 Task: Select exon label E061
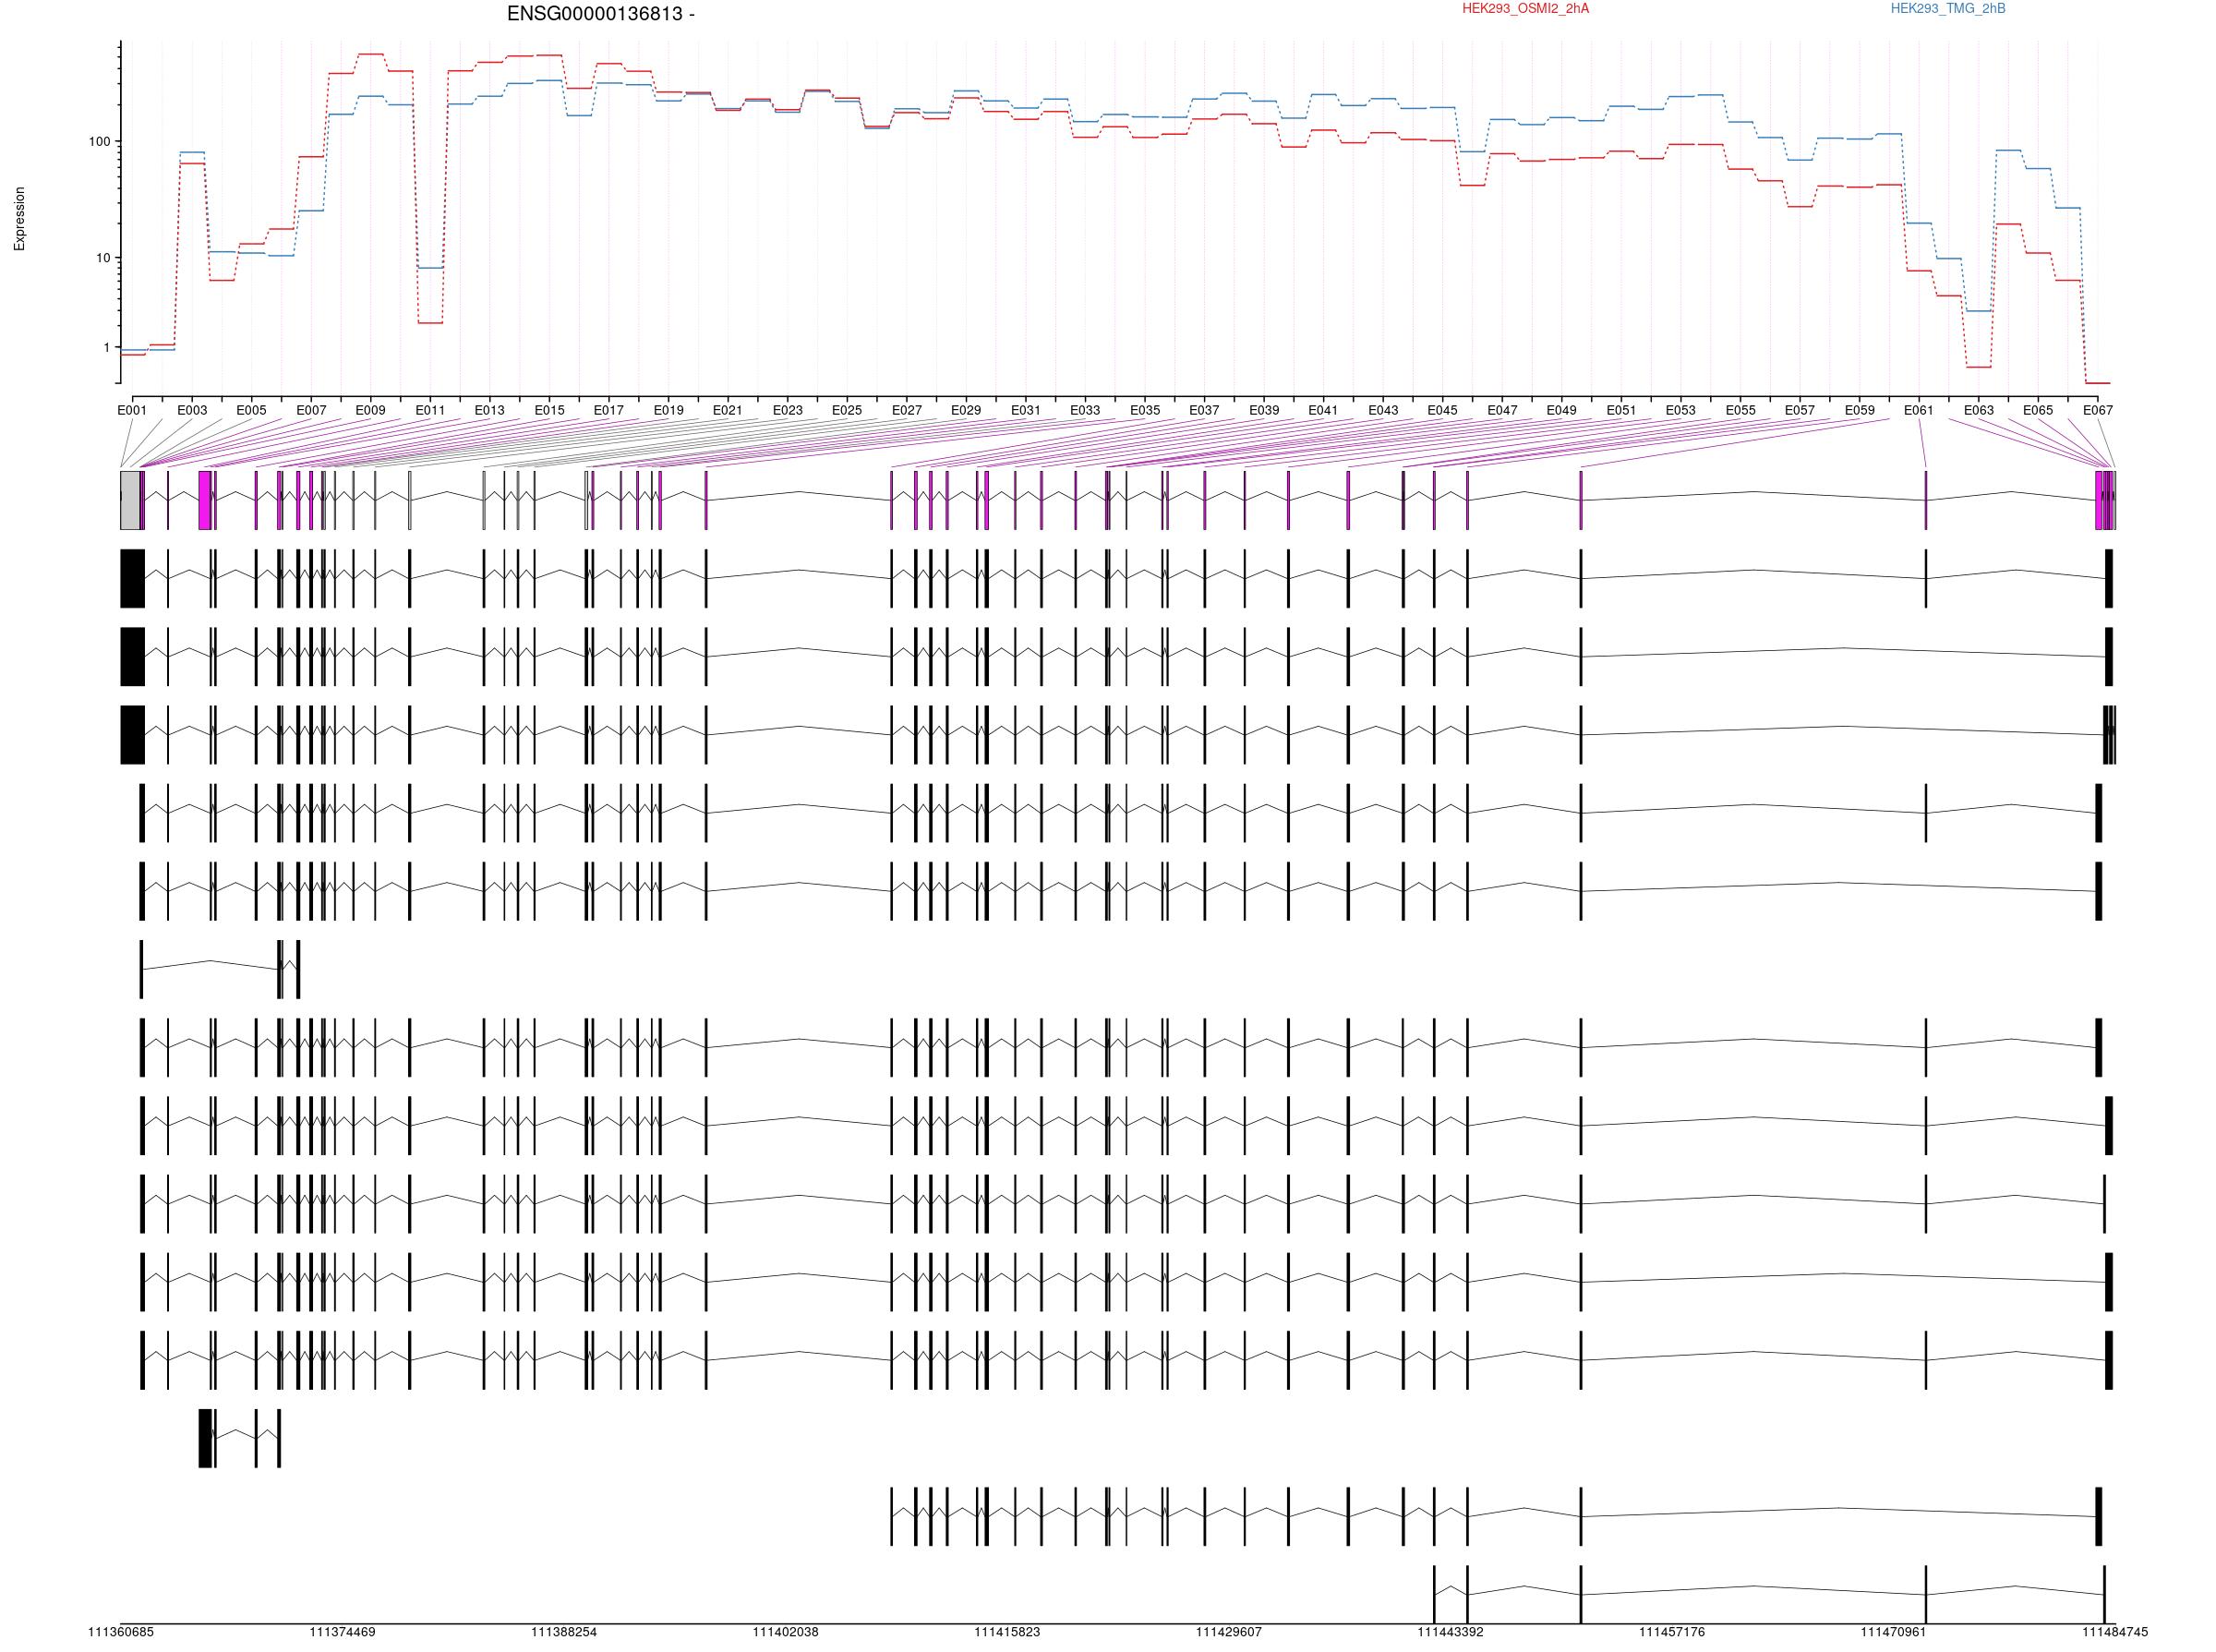(1918, 410)
